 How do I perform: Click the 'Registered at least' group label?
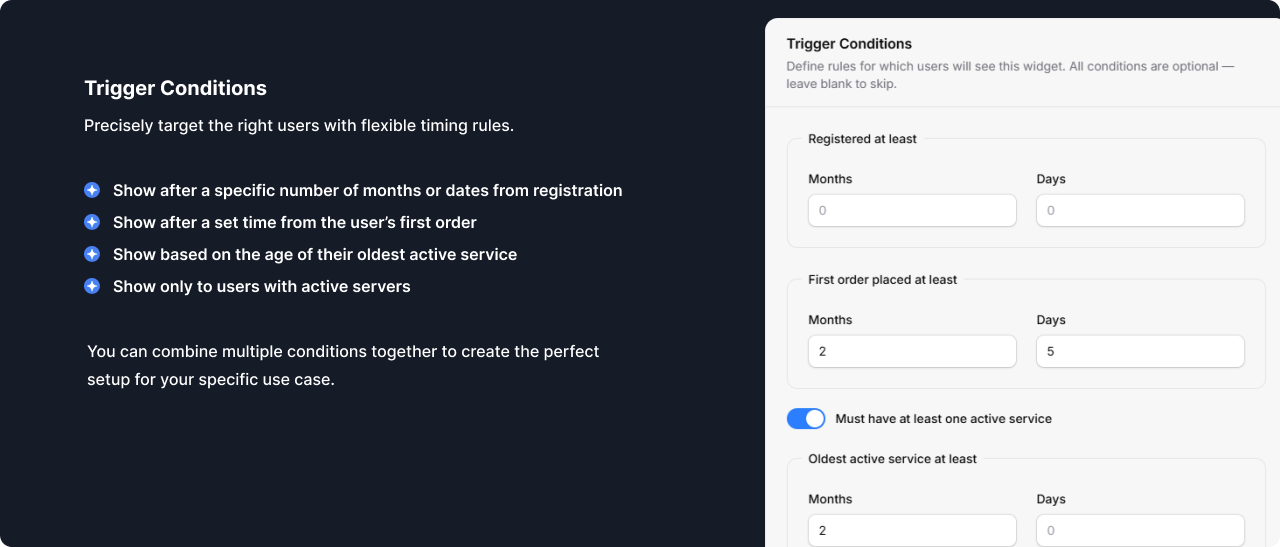pos(862,139)
